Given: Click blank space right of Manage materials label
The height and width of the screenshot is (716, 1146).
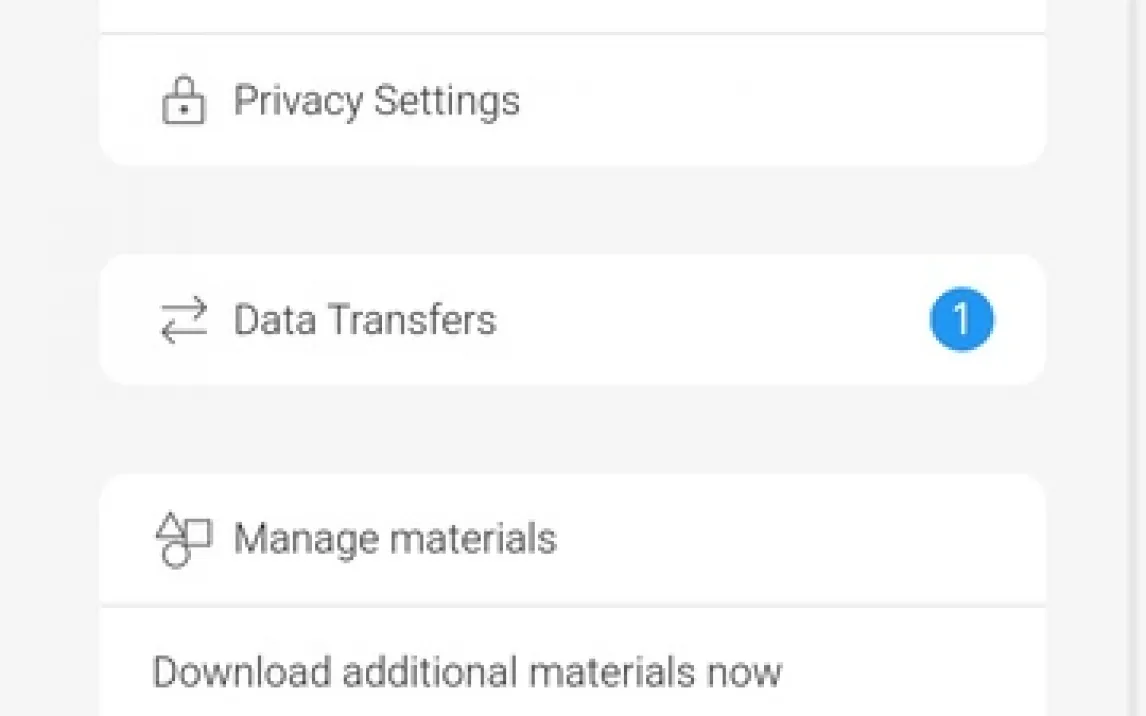Looking at the screenshot, I should 800,539.
